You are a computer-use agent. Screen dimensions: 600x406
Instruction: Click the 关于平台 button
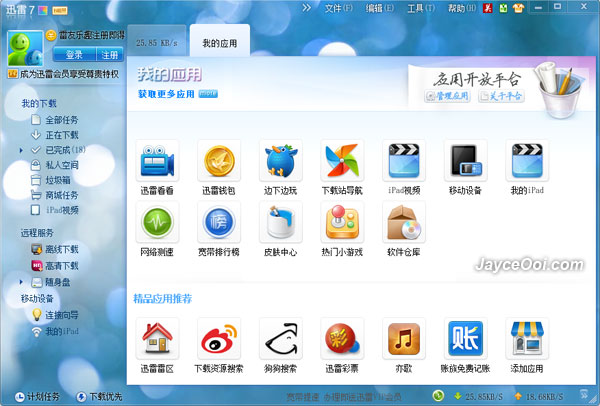(x=501, y=96)
